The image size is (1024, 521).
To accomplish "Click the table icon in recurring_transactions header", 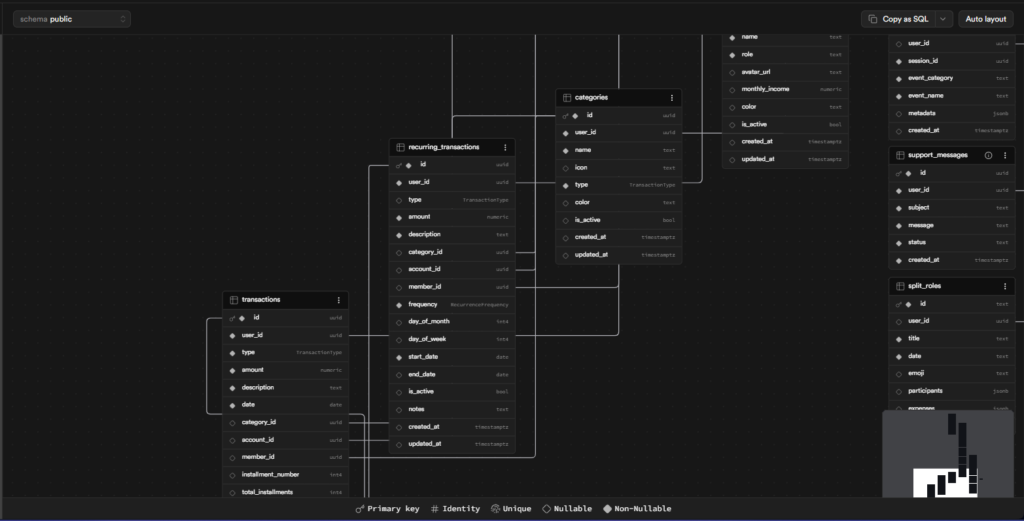I will 400,148.
